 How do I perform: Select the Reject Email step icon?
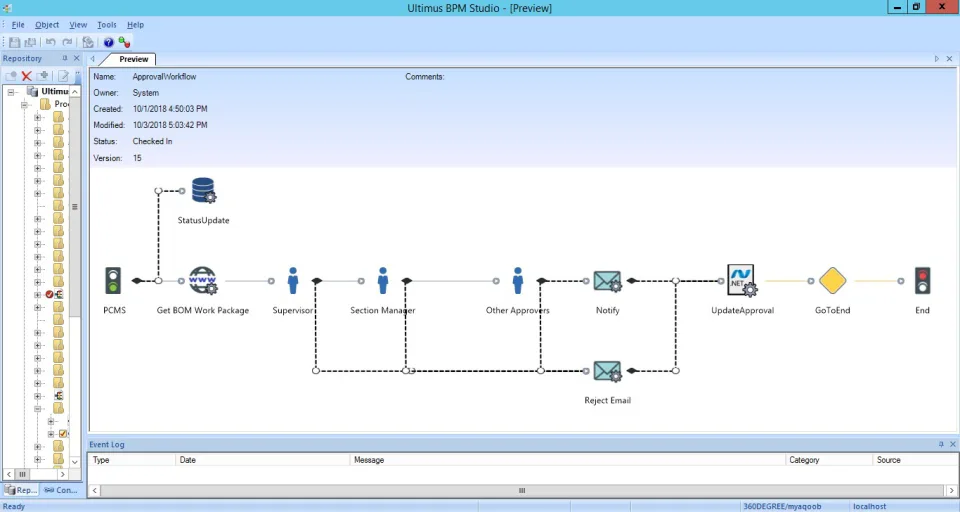(x=607, y=371)
